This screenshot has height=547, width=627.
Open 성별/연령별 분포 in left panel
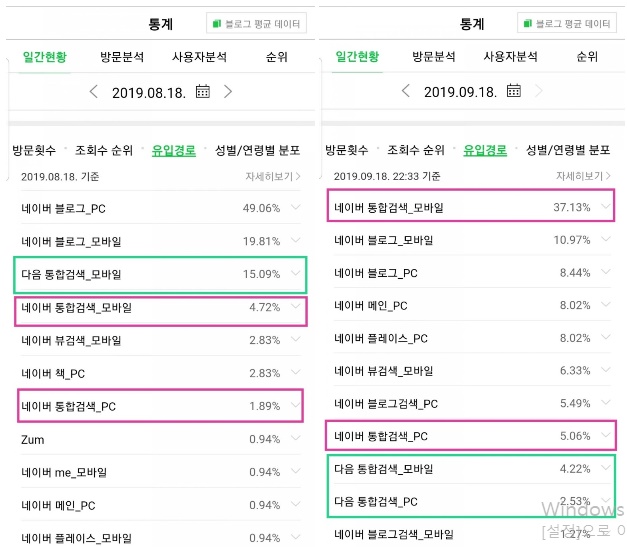258,150
